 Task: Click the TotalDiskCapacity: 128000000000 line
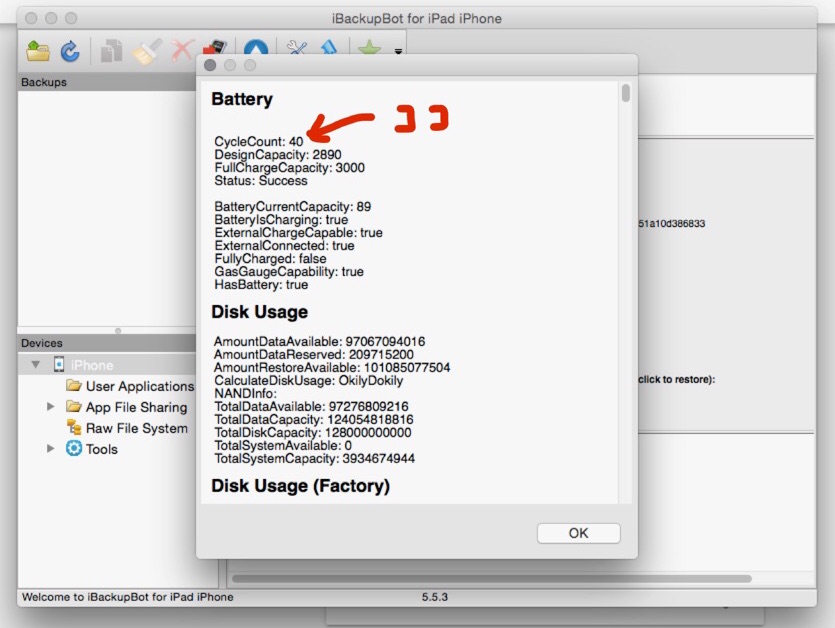click(x=313, y=433)
